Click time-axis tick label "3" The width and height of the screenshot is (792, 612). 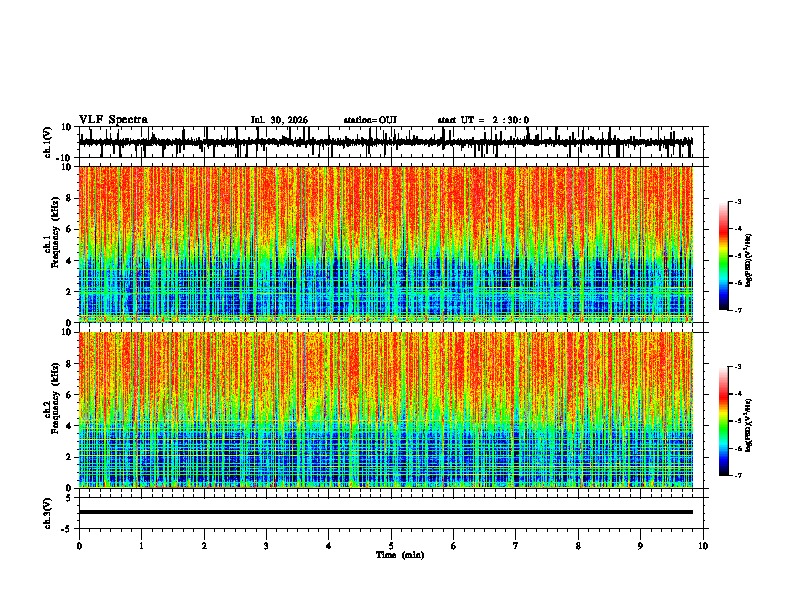coord(266,546)
